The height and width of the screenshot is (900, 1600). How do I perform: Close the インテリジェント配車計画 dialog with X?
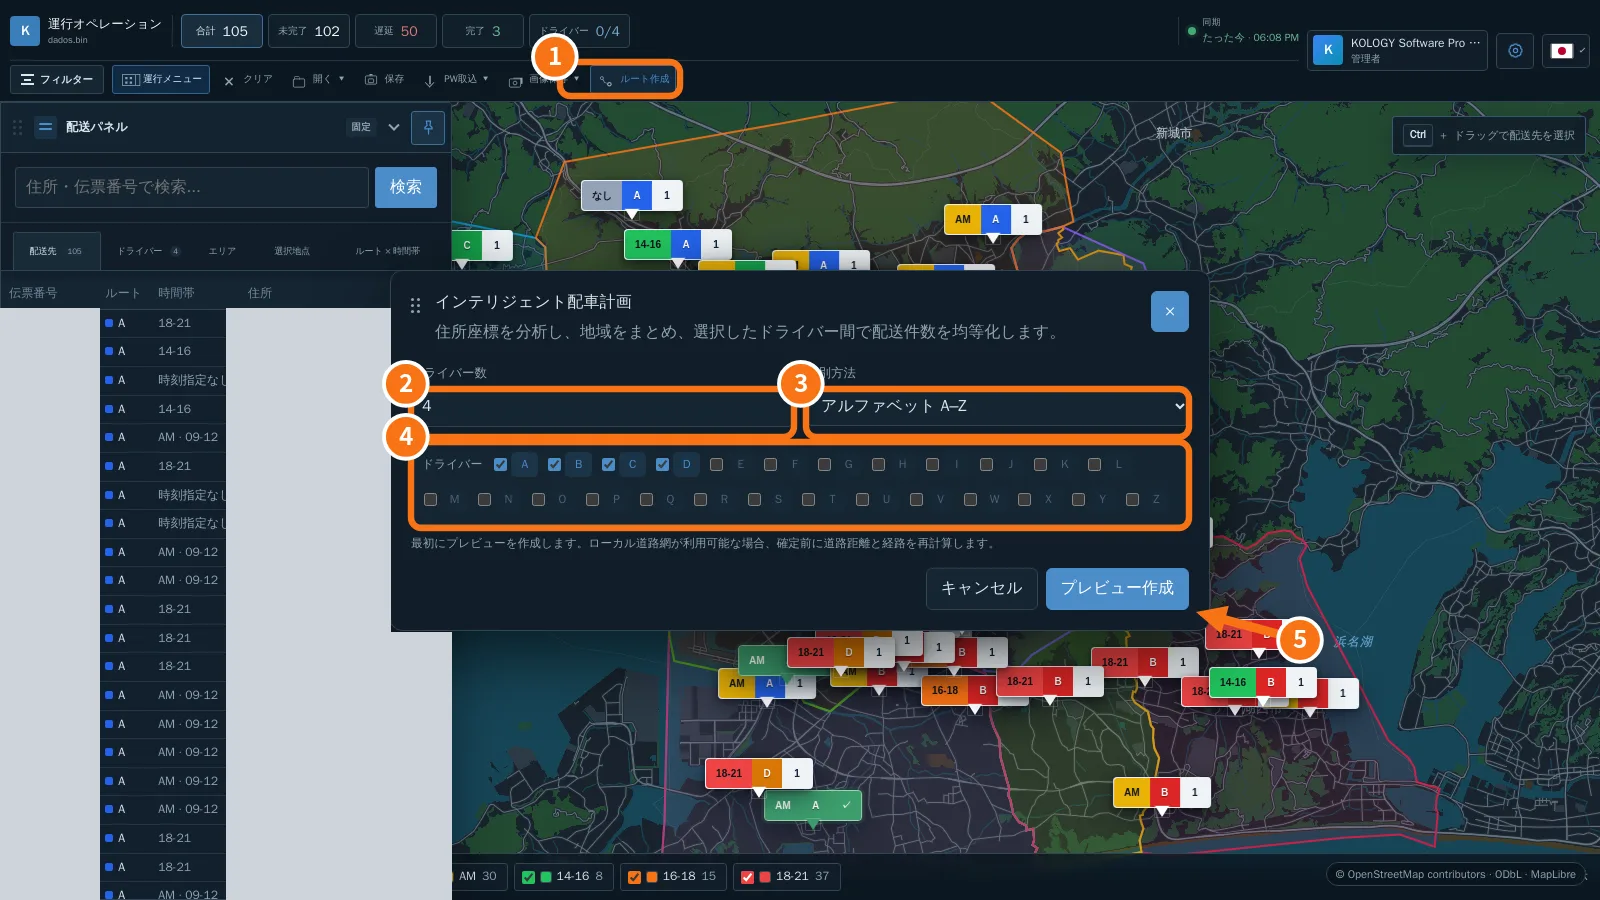tap(1170, 311)
